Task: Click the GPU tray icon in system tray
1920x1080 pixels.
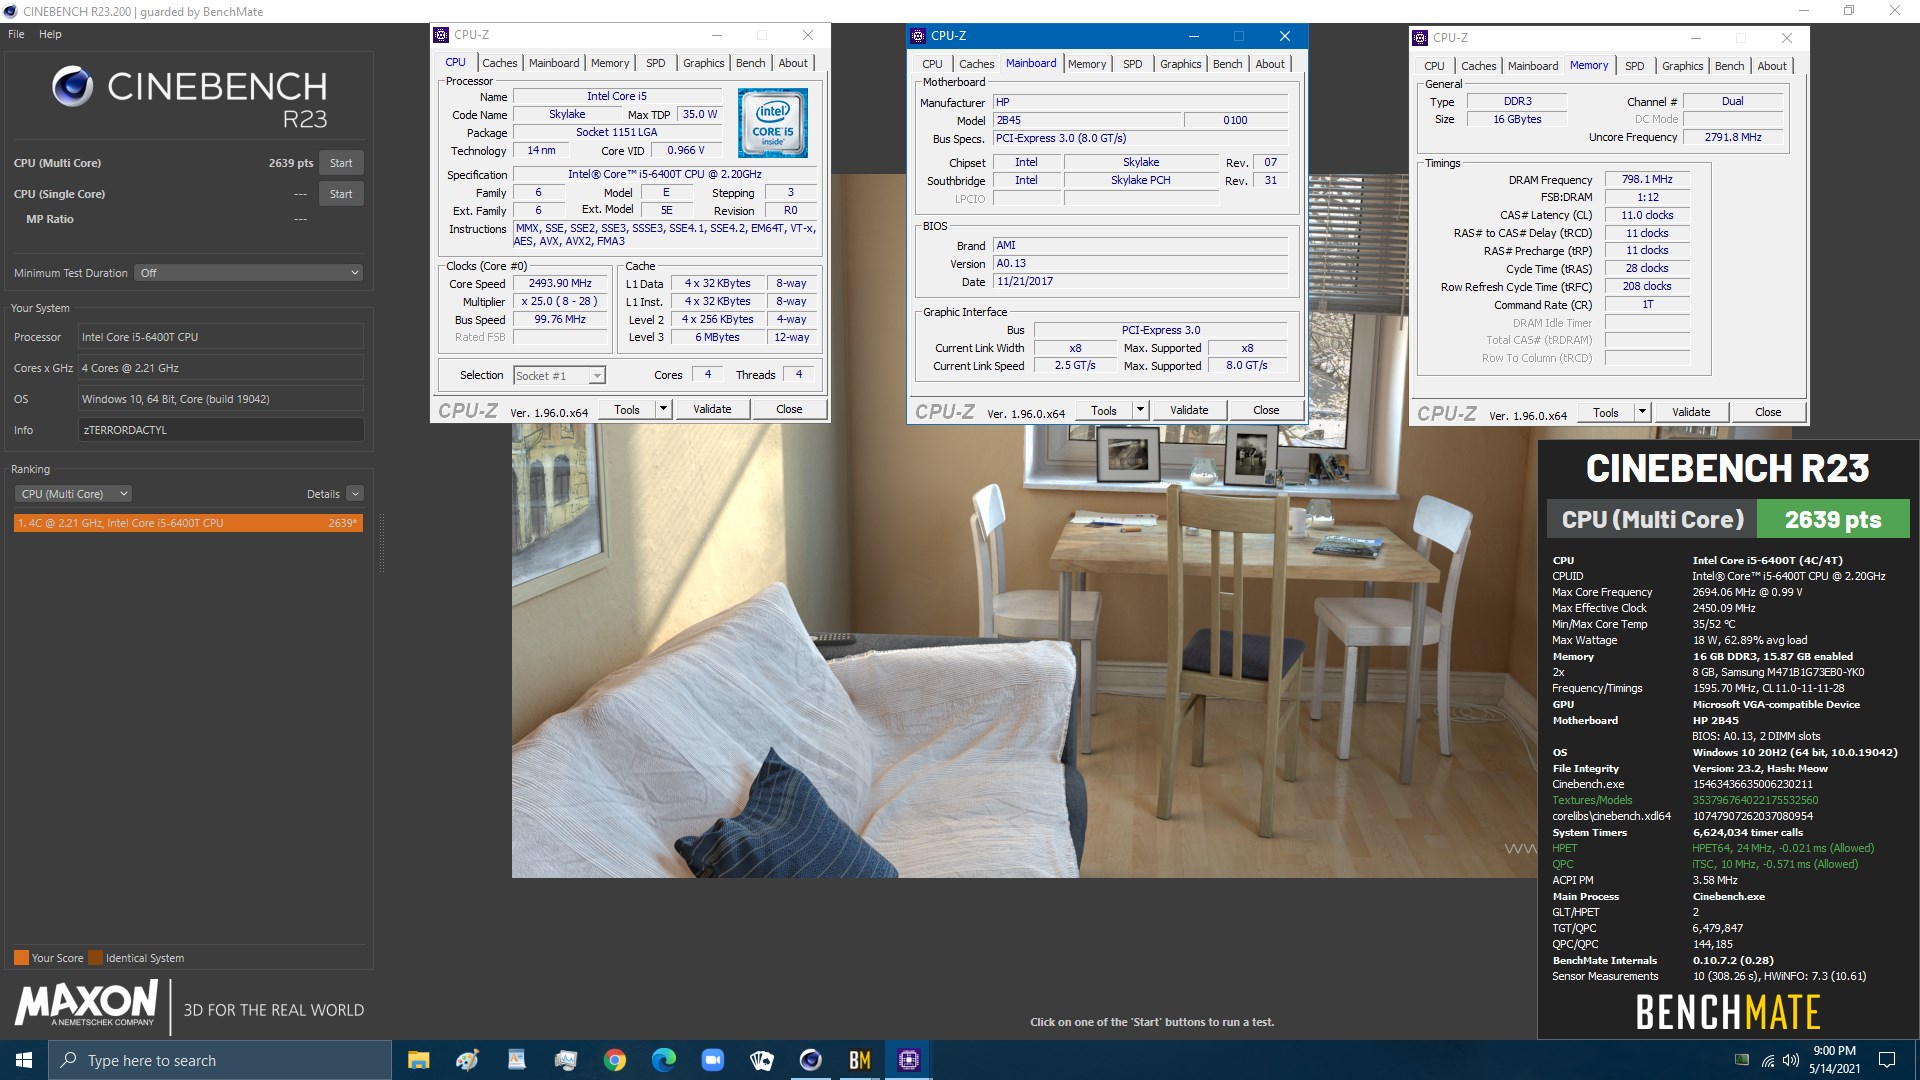Action: (x=1742, y=1060)
